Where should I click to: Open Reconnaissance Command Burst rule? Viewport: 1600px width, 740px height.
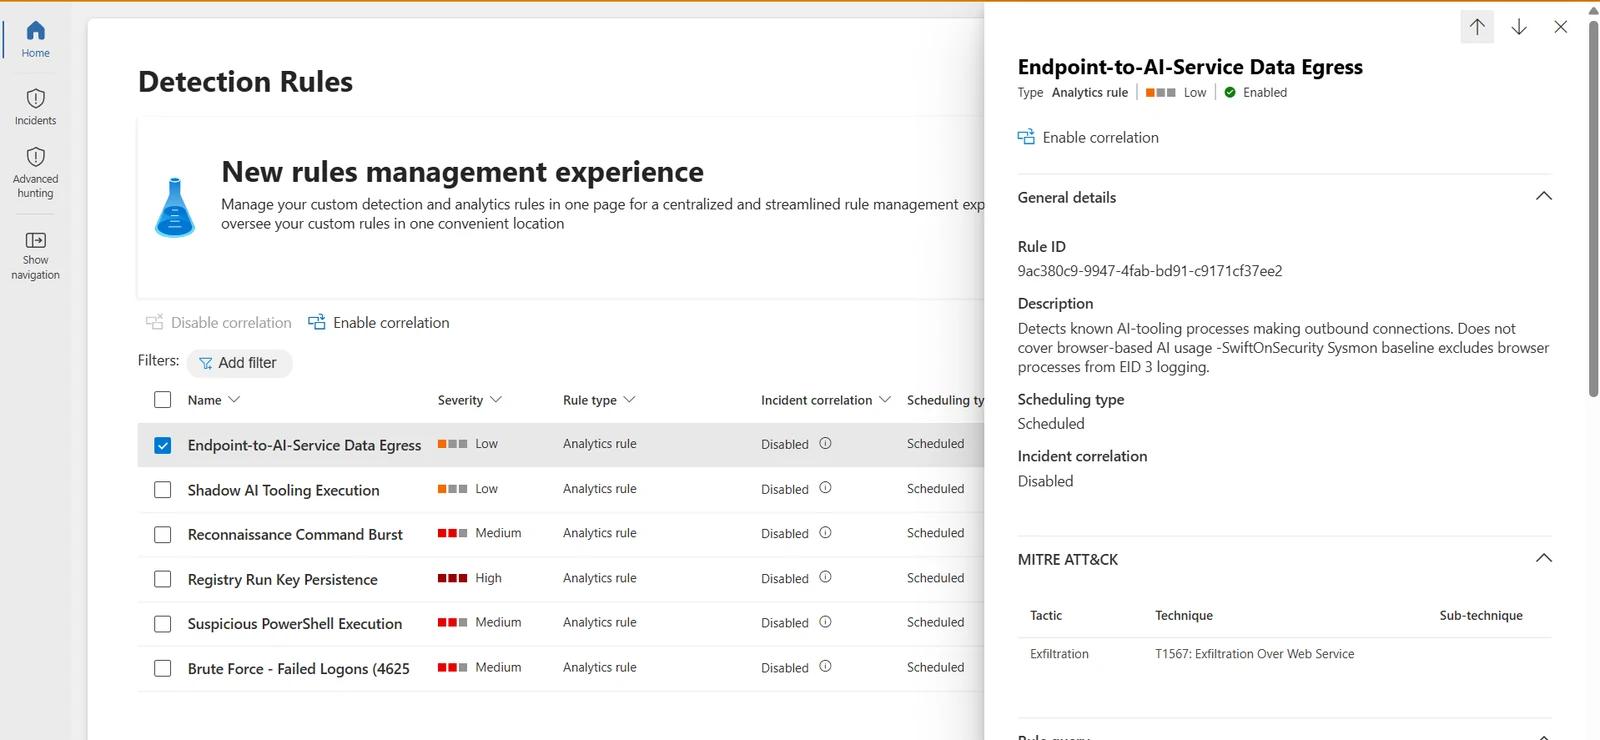point(295,535)
